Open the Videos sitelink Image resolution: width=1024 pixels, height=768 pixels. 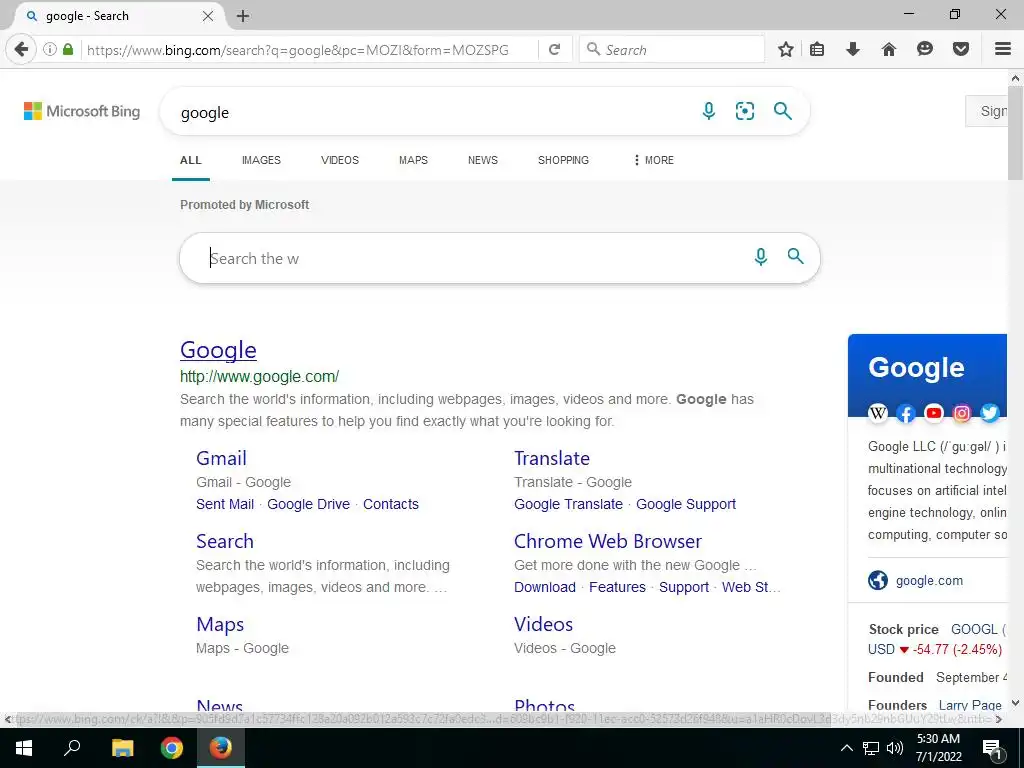(x=543, y=624)
